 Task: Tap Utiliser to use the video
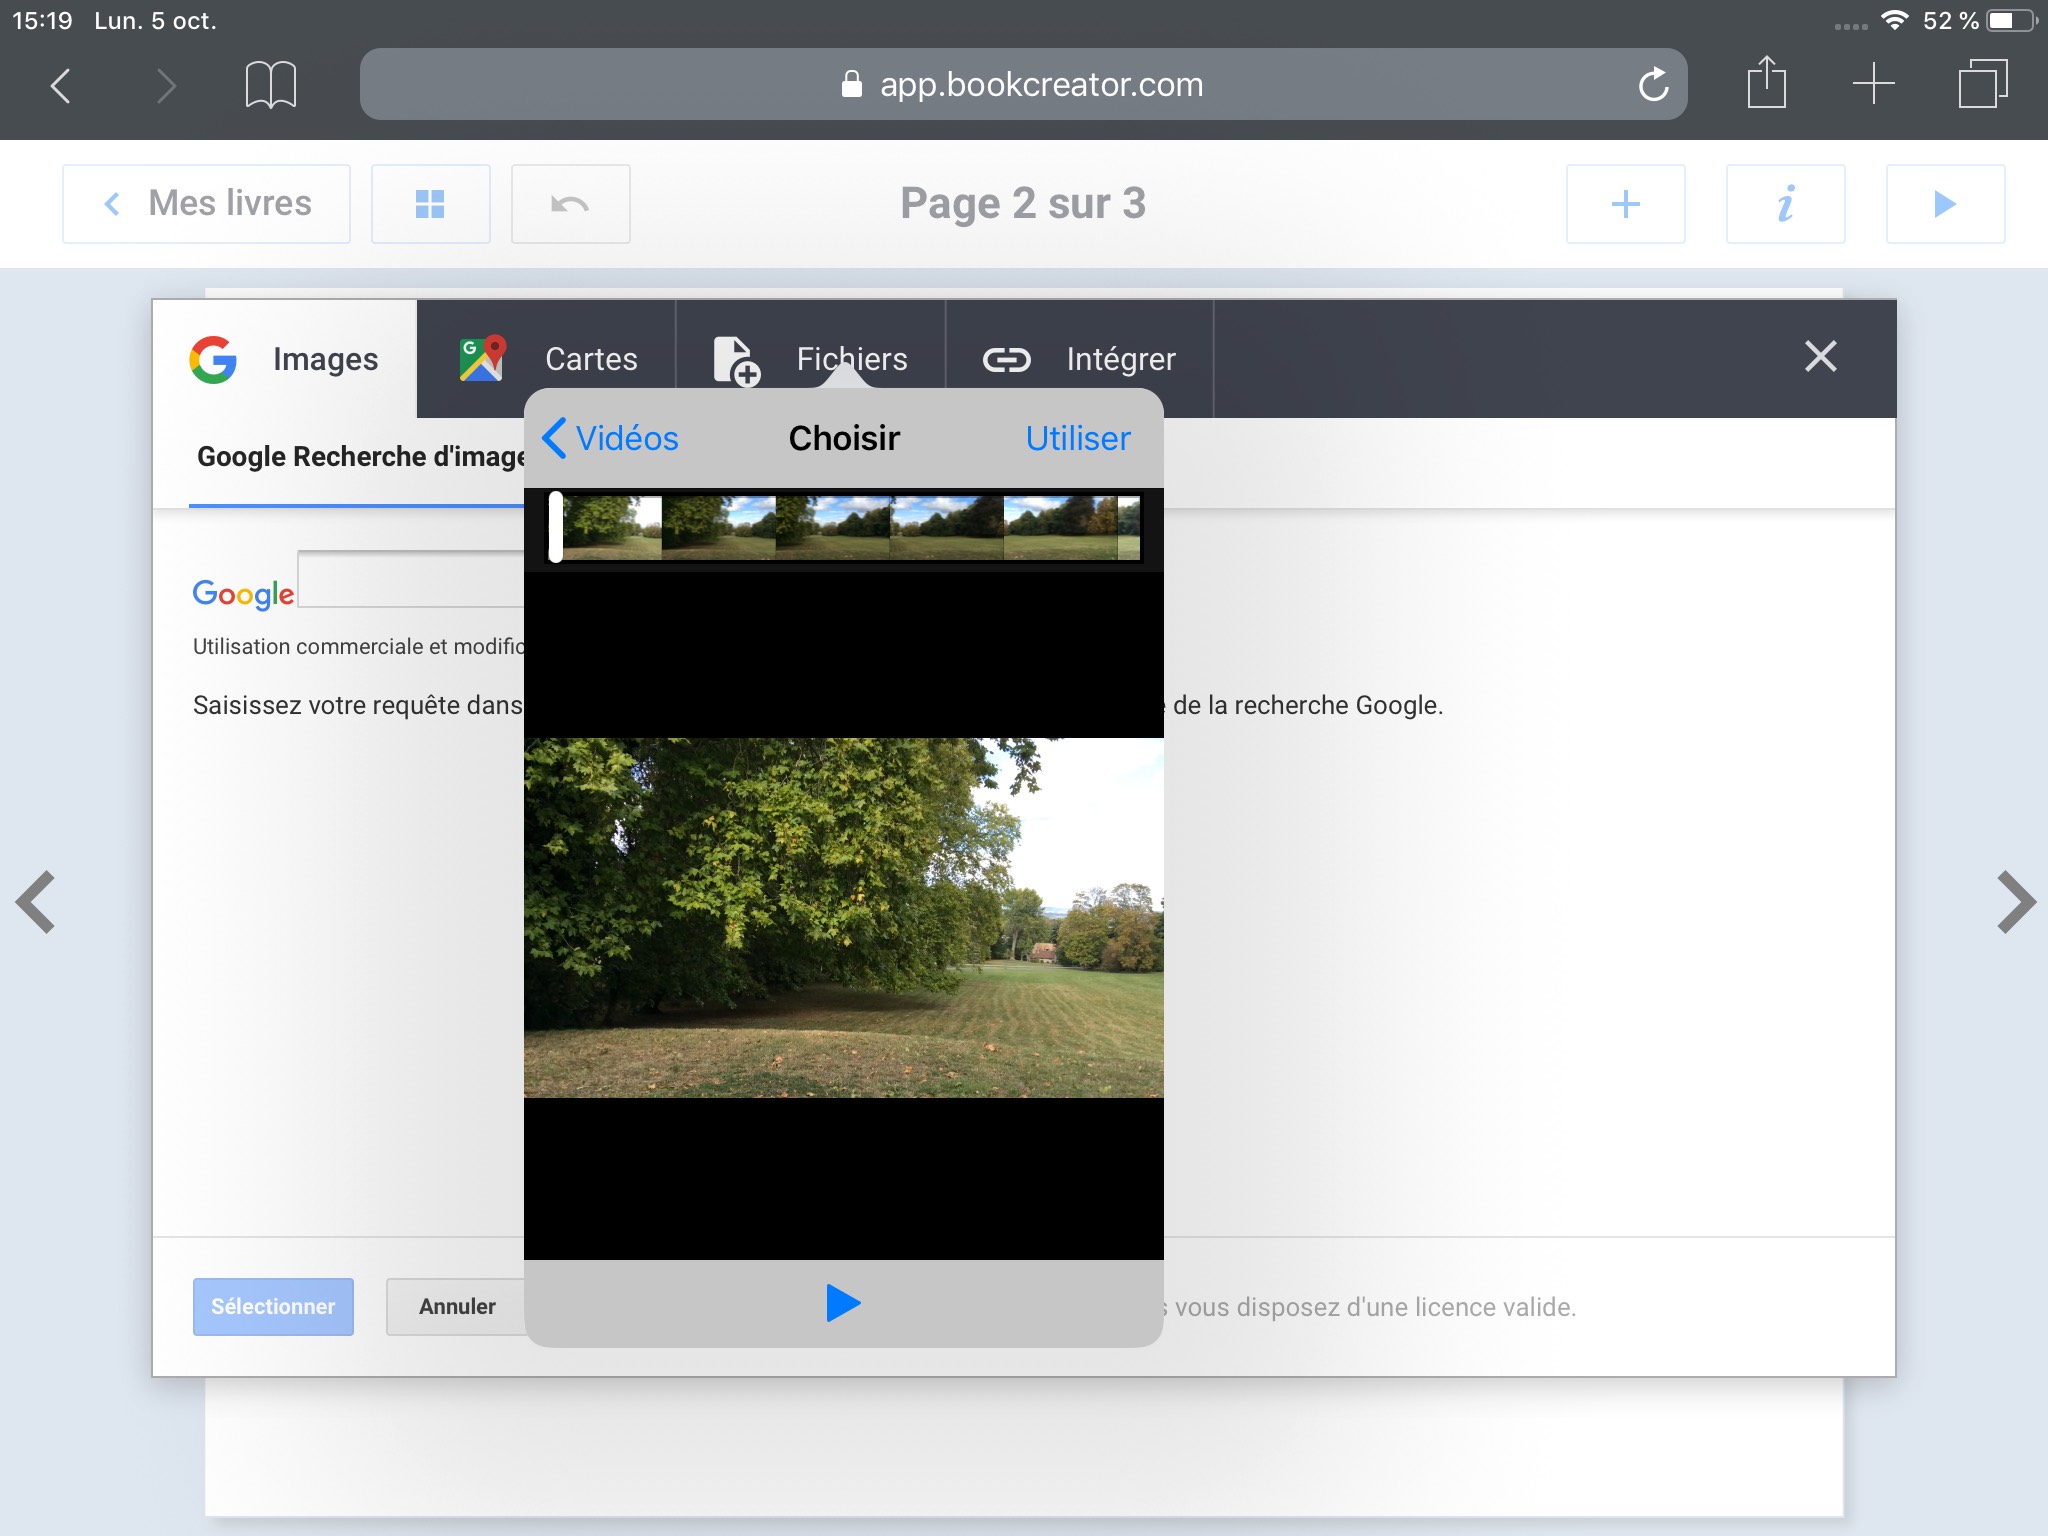[x=1077, y=439]
